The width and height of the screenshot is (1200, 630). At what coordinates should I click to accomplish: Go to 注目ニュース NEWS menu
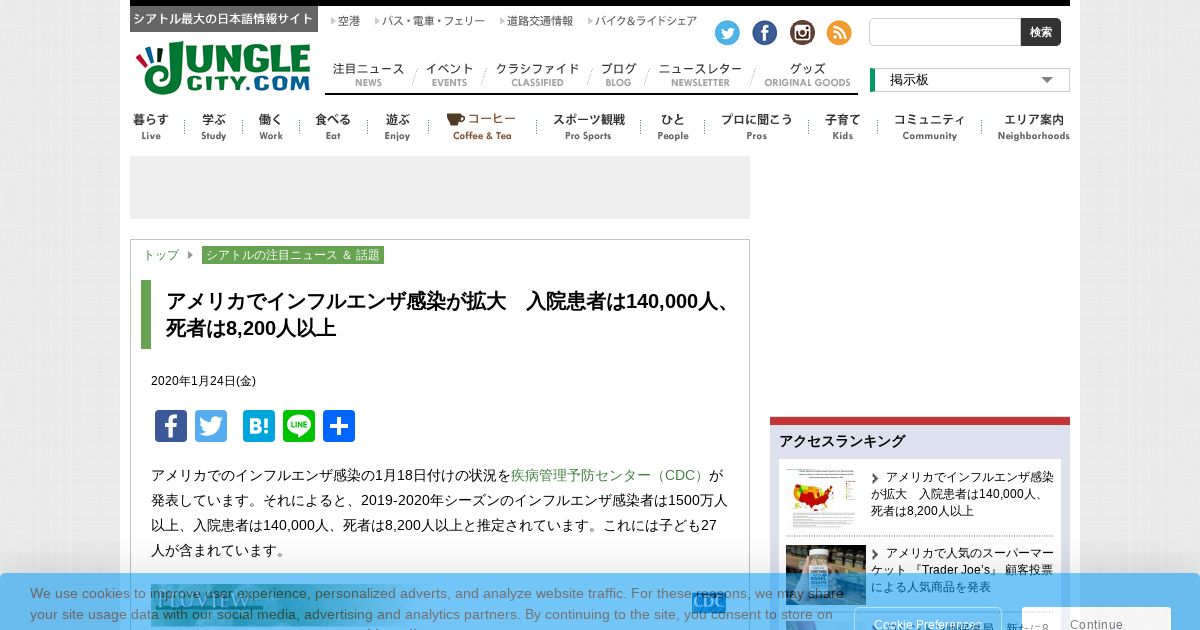[x=368, y=75]
